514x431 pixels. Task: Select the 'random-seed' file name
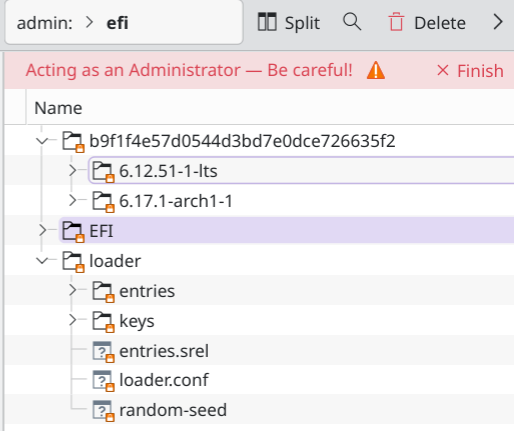173,410
